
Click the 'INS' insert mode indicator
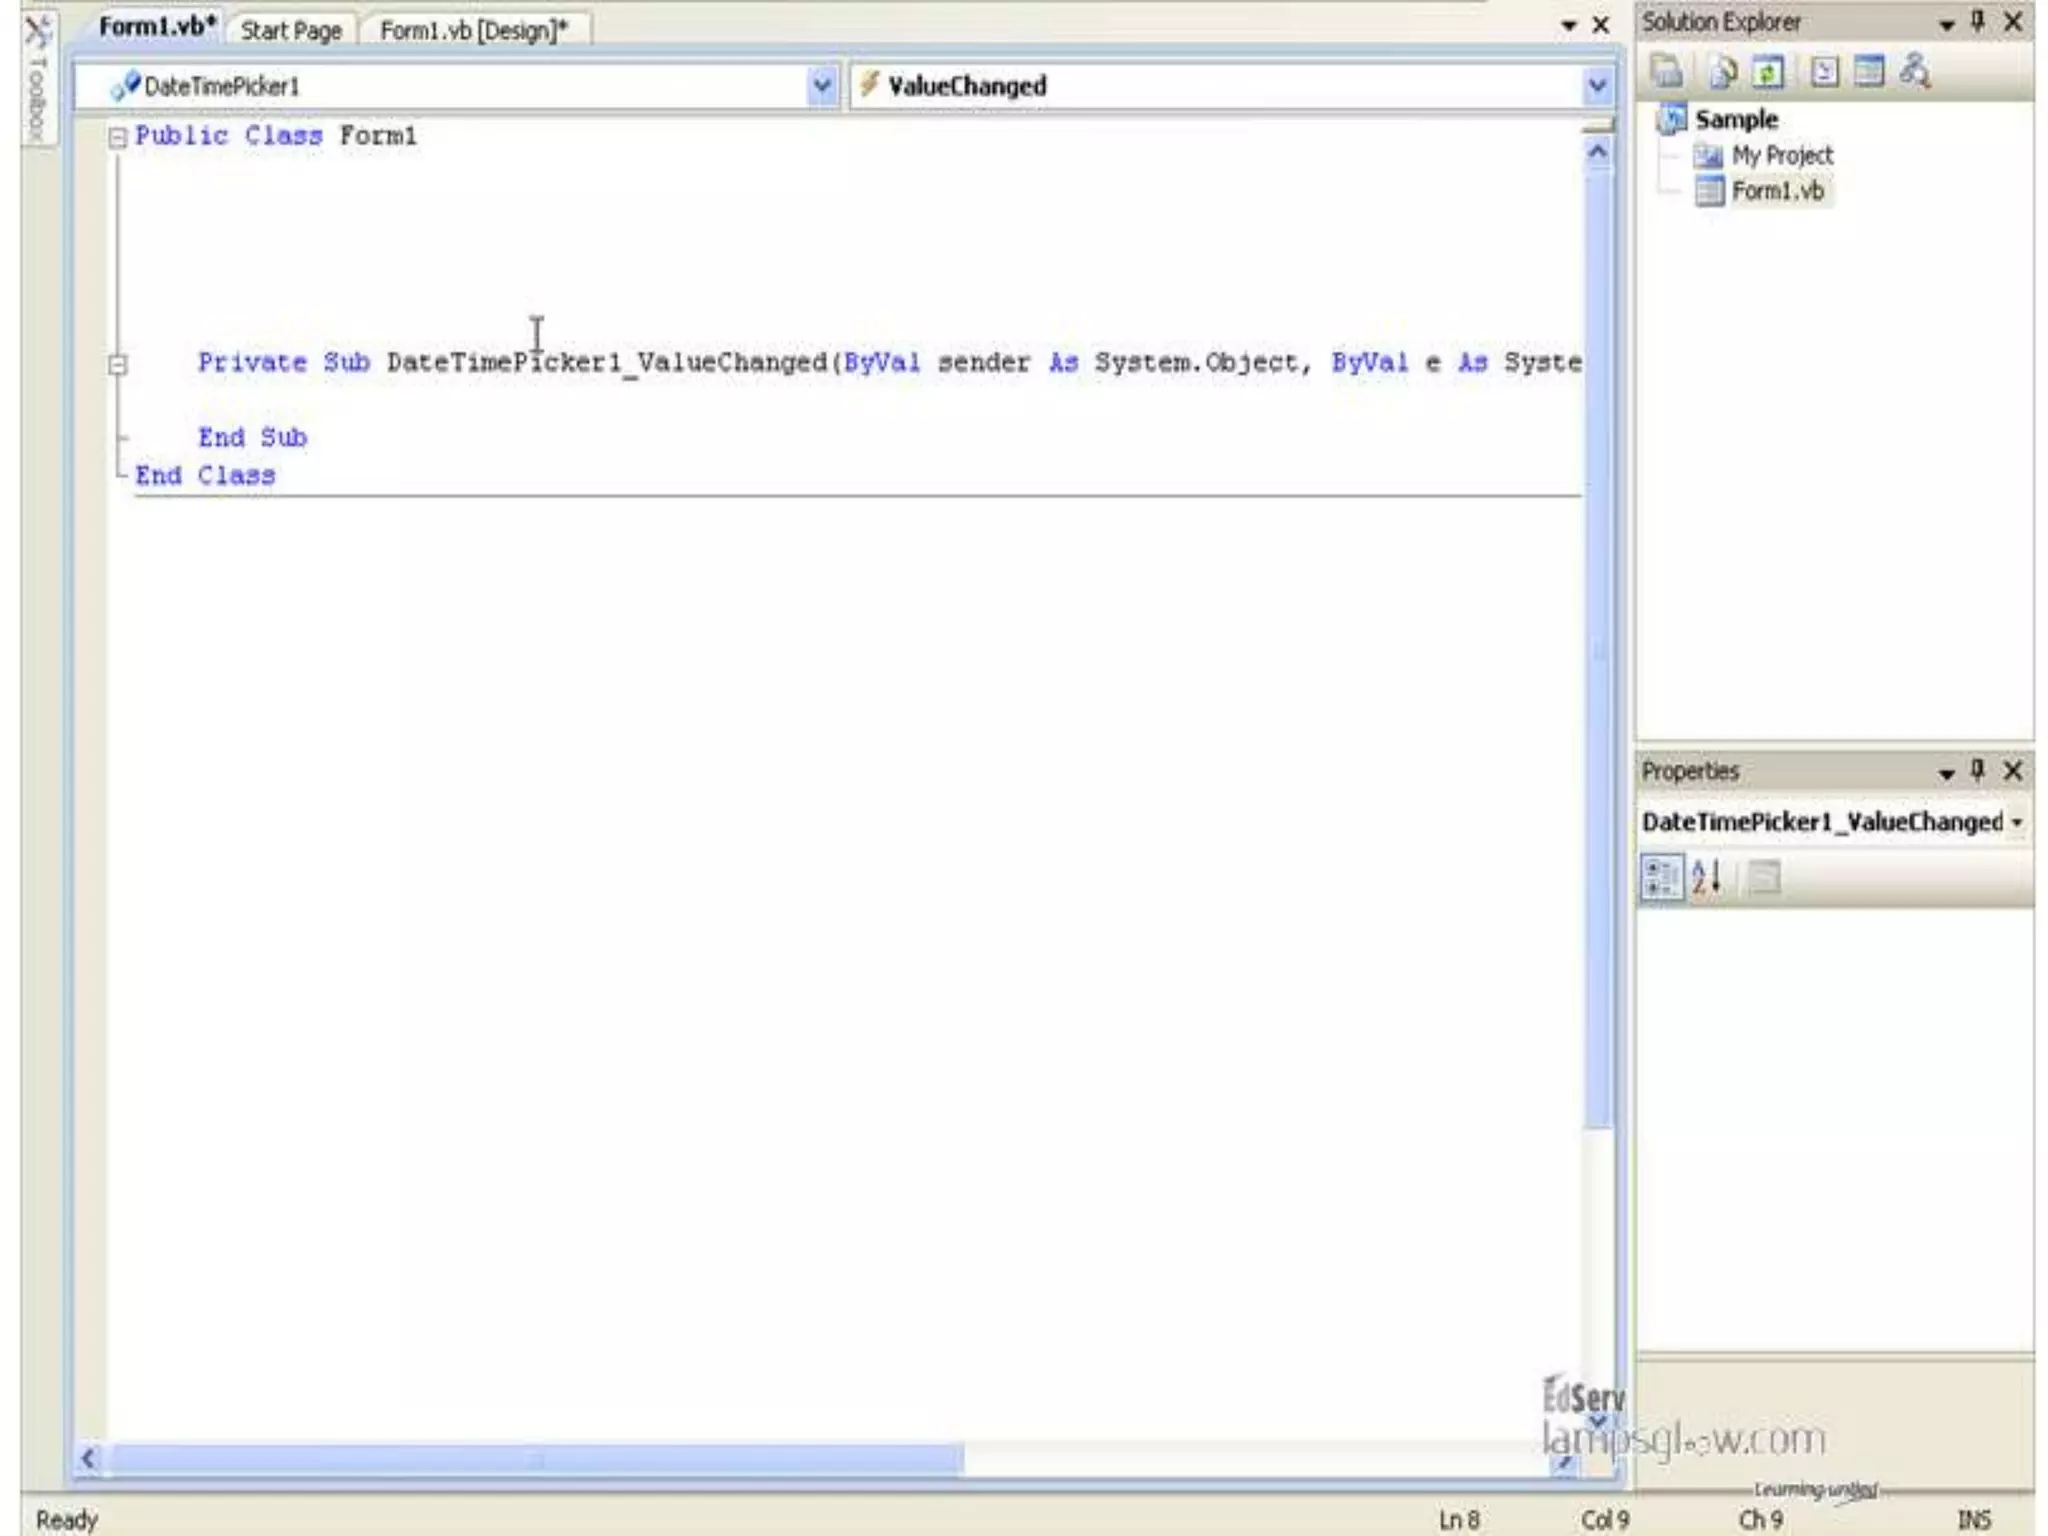1974,1520
